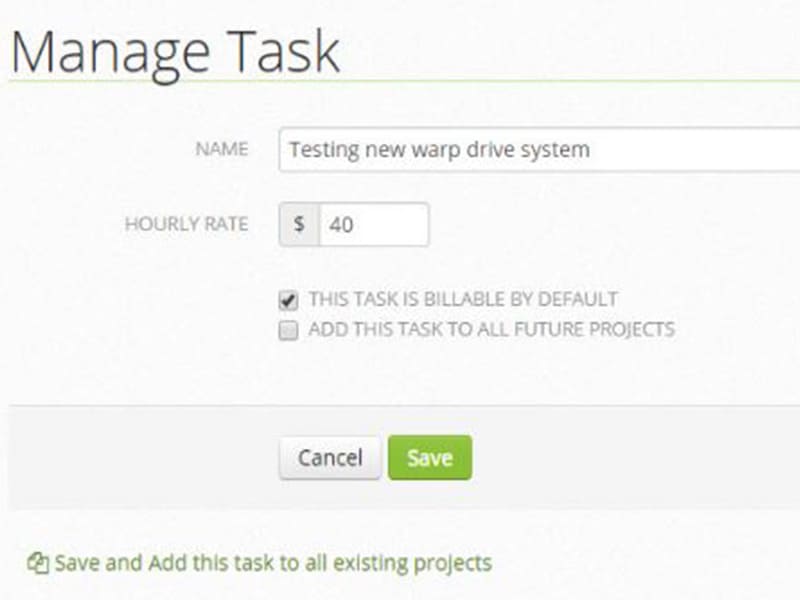Enable add this task to all future projects
This screenshot has width=800, height=600.
coord(289,331)
